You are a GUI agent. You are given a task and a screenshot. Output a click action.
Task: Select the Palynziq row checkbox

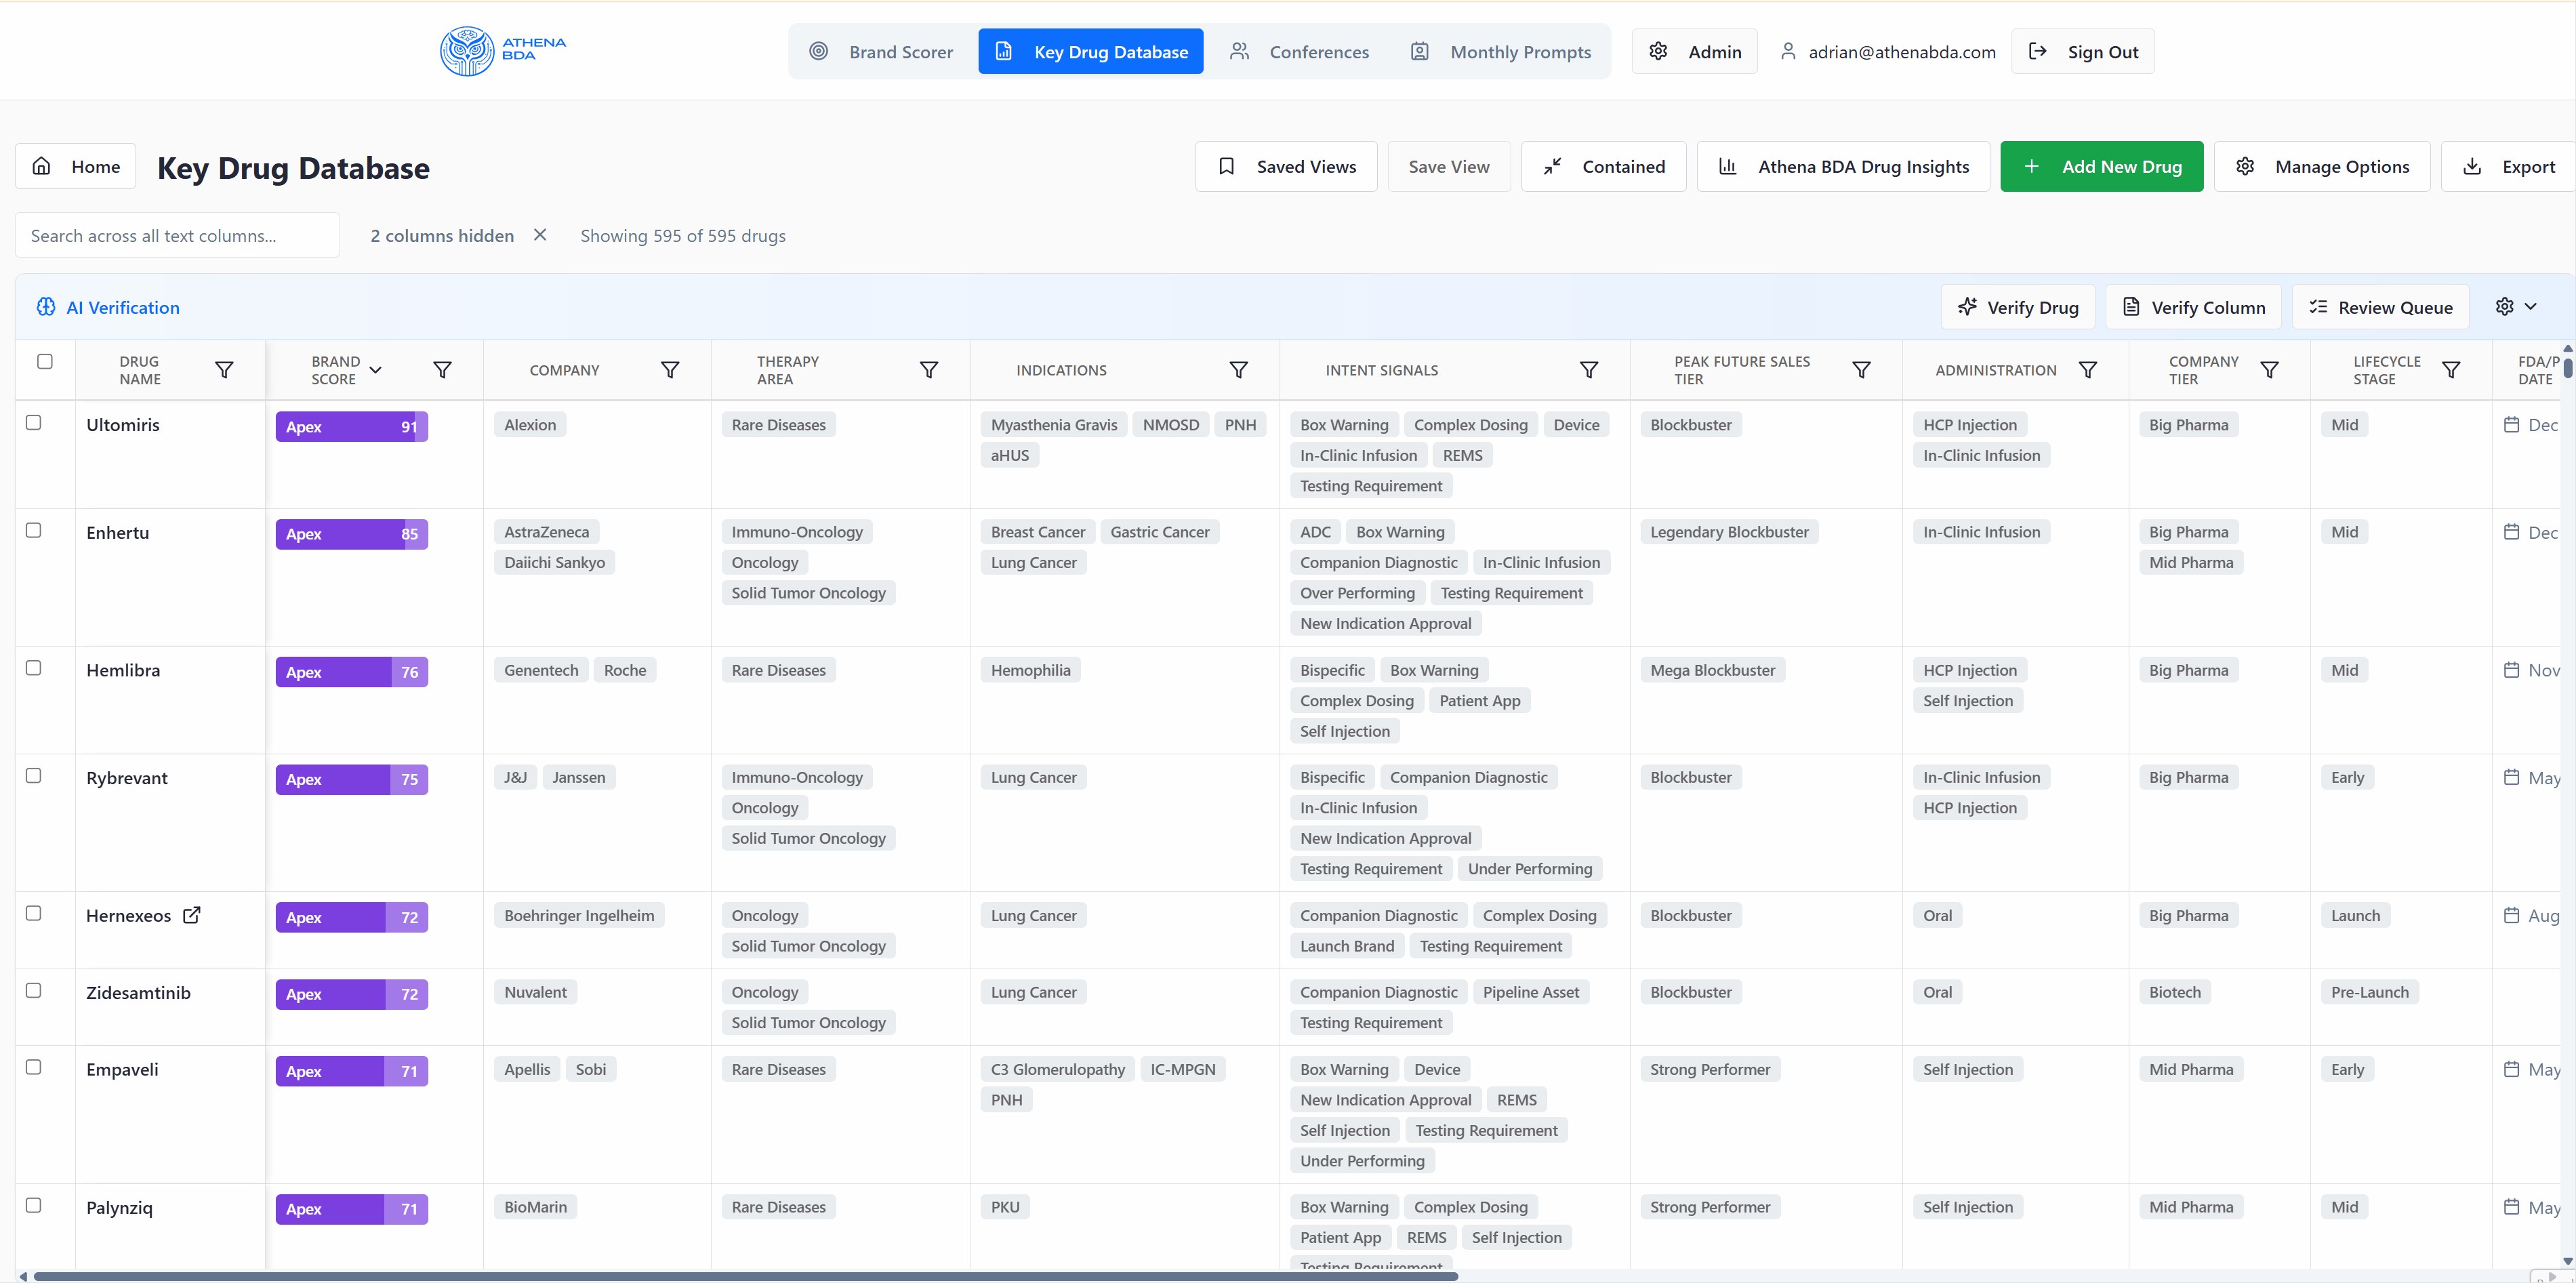click(33, 1205)
